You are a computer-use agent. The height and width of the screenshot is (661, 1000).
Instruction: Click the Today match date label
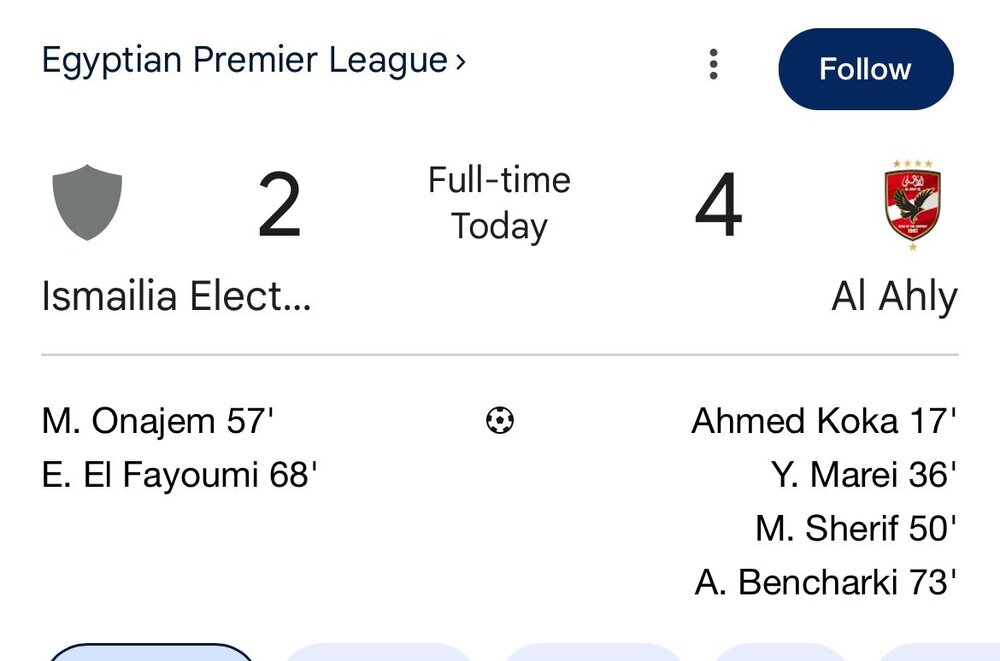[499, 226]
